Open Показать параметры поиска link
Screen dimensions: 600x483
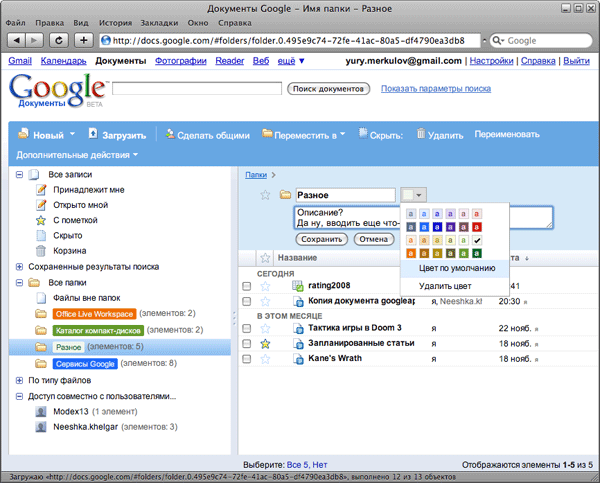tap(436, 88)
